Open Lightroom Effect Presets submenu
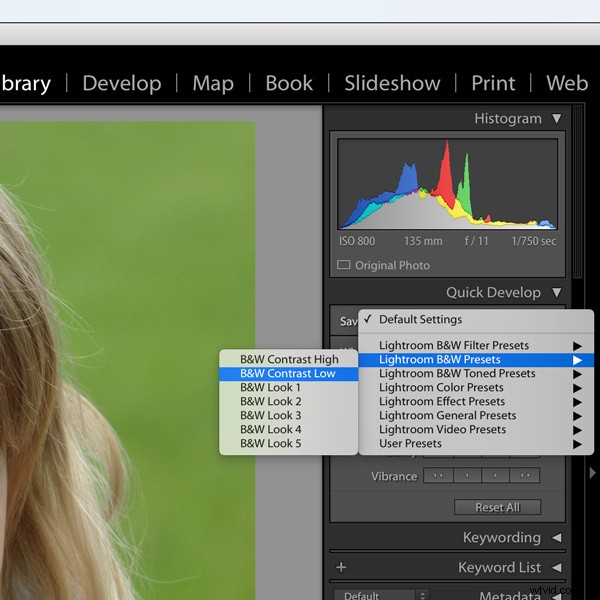This screenshot has width=600, height=600. point(476,401)
